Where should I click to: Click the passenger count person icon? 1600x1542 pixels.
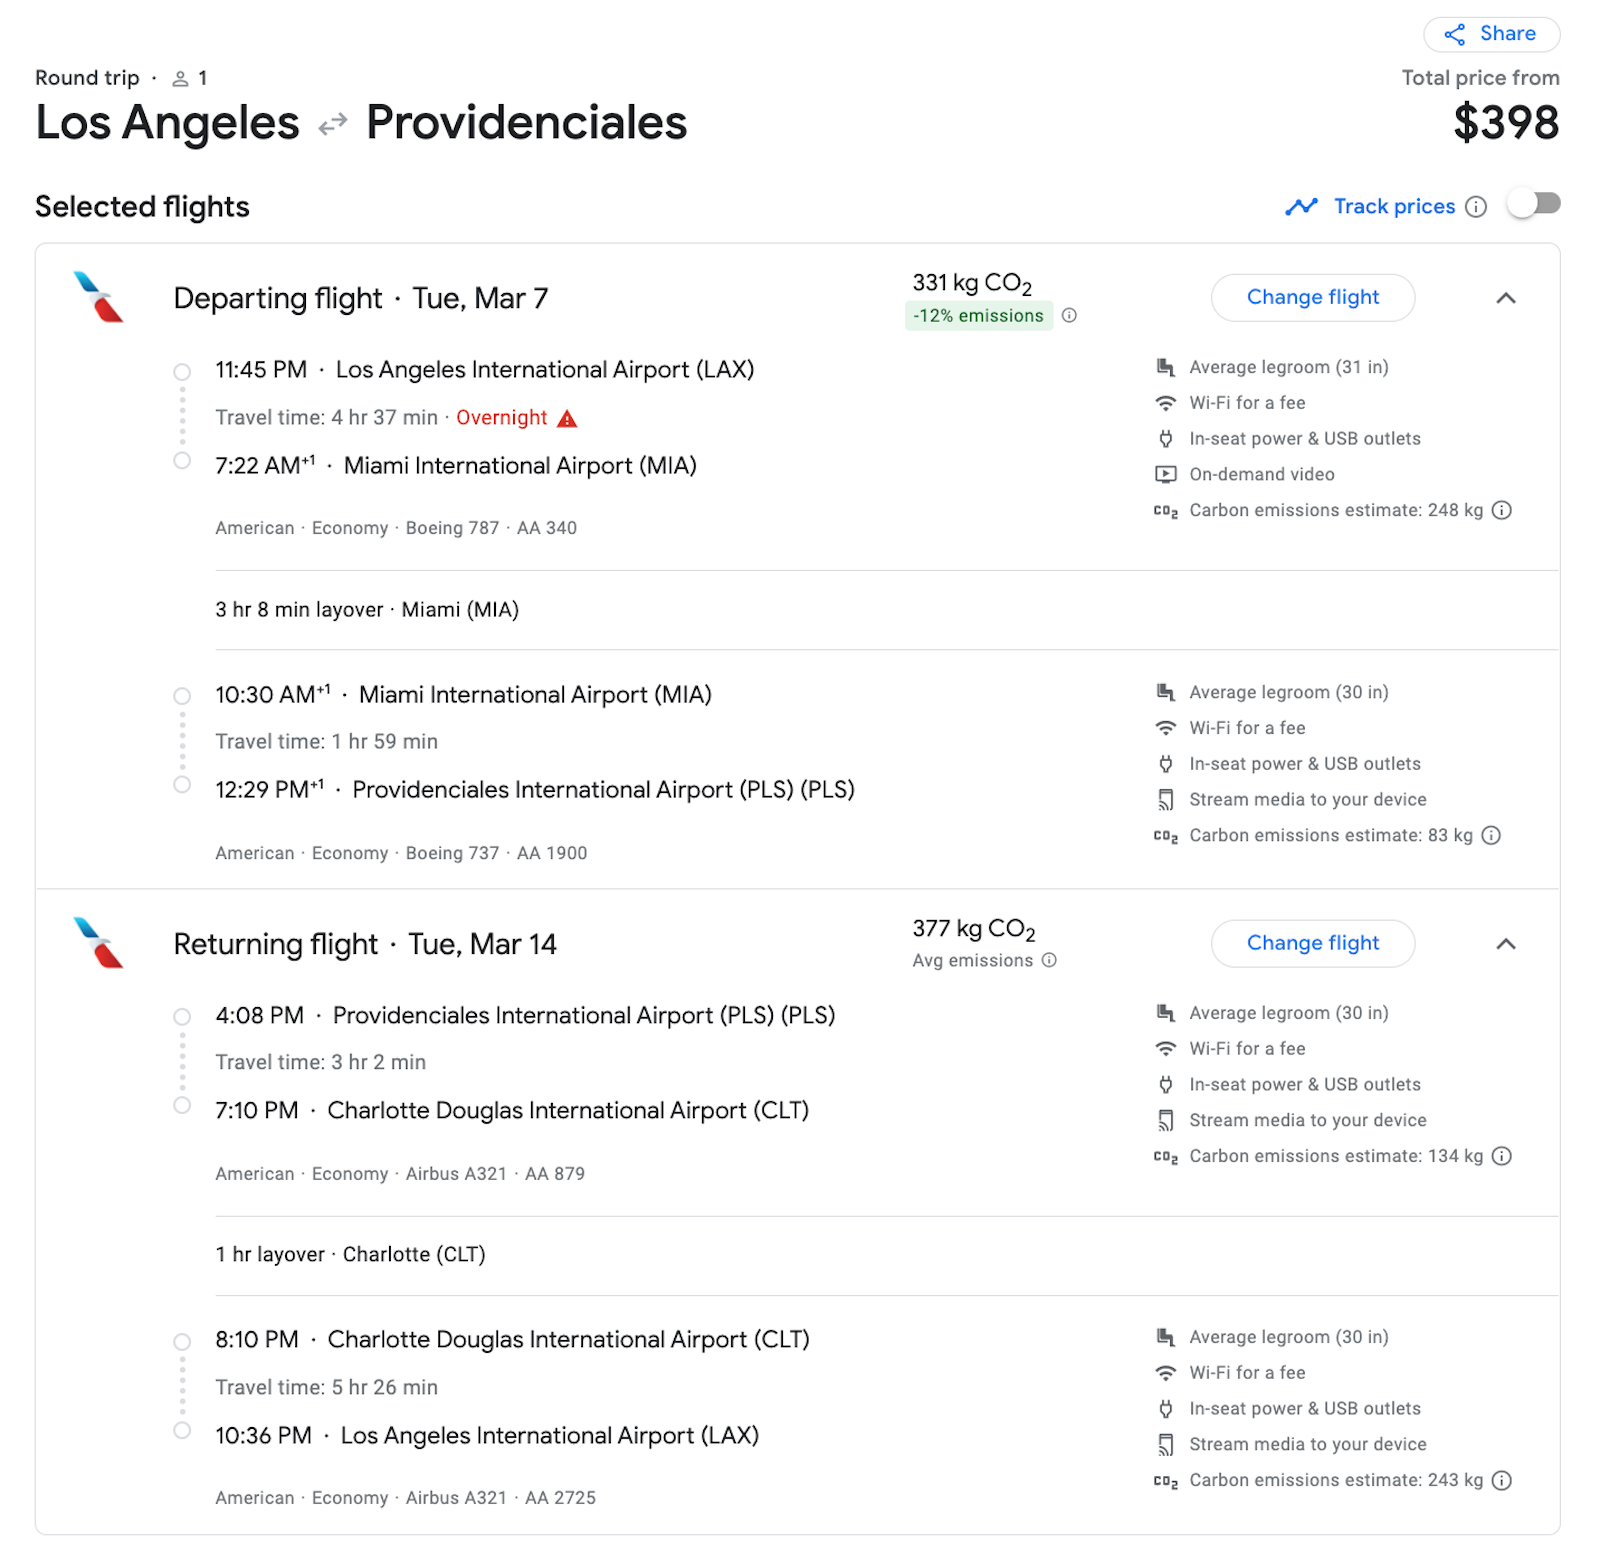click(180, 77)
